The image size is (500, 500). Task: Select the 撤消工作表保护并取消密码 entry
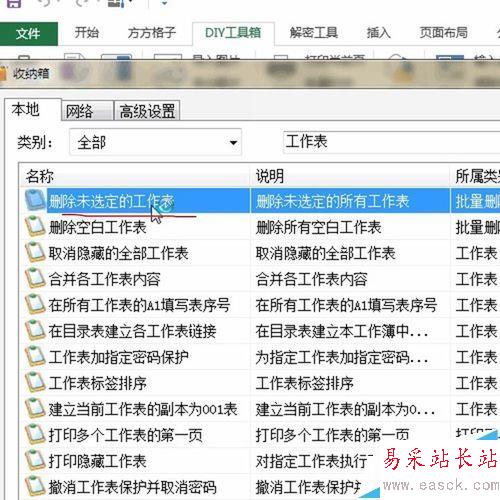point(132,487)
